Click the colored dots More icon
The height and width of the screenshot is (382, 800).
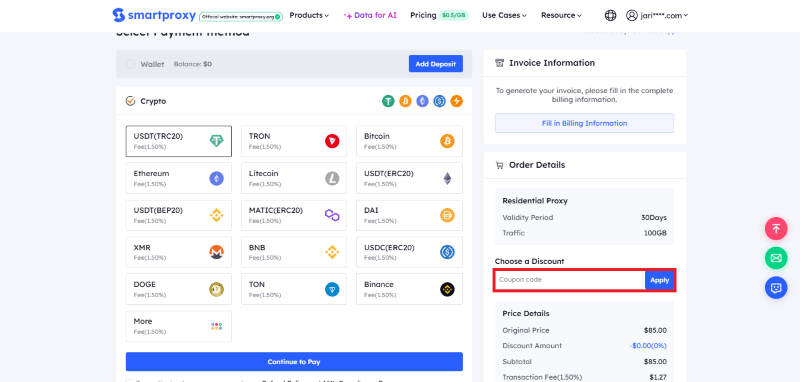(217, 326)
